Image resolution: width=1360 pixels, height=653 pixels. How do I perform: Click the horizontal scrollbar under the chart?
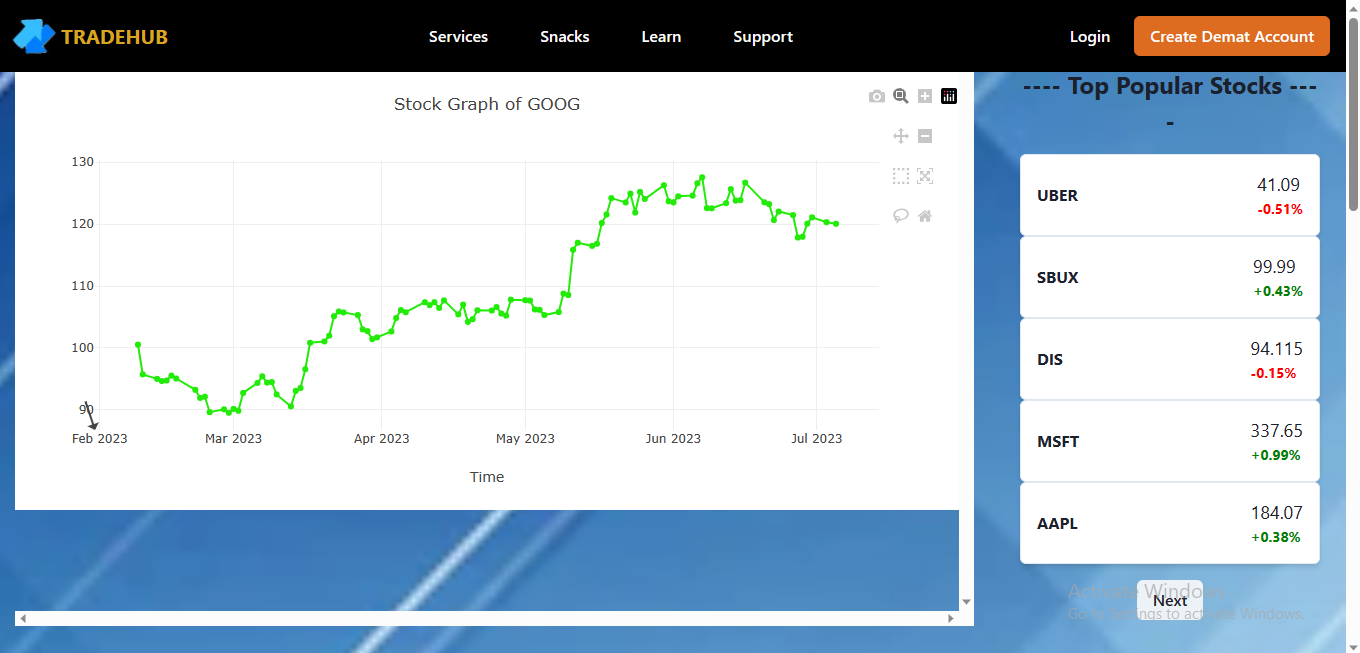487,618
